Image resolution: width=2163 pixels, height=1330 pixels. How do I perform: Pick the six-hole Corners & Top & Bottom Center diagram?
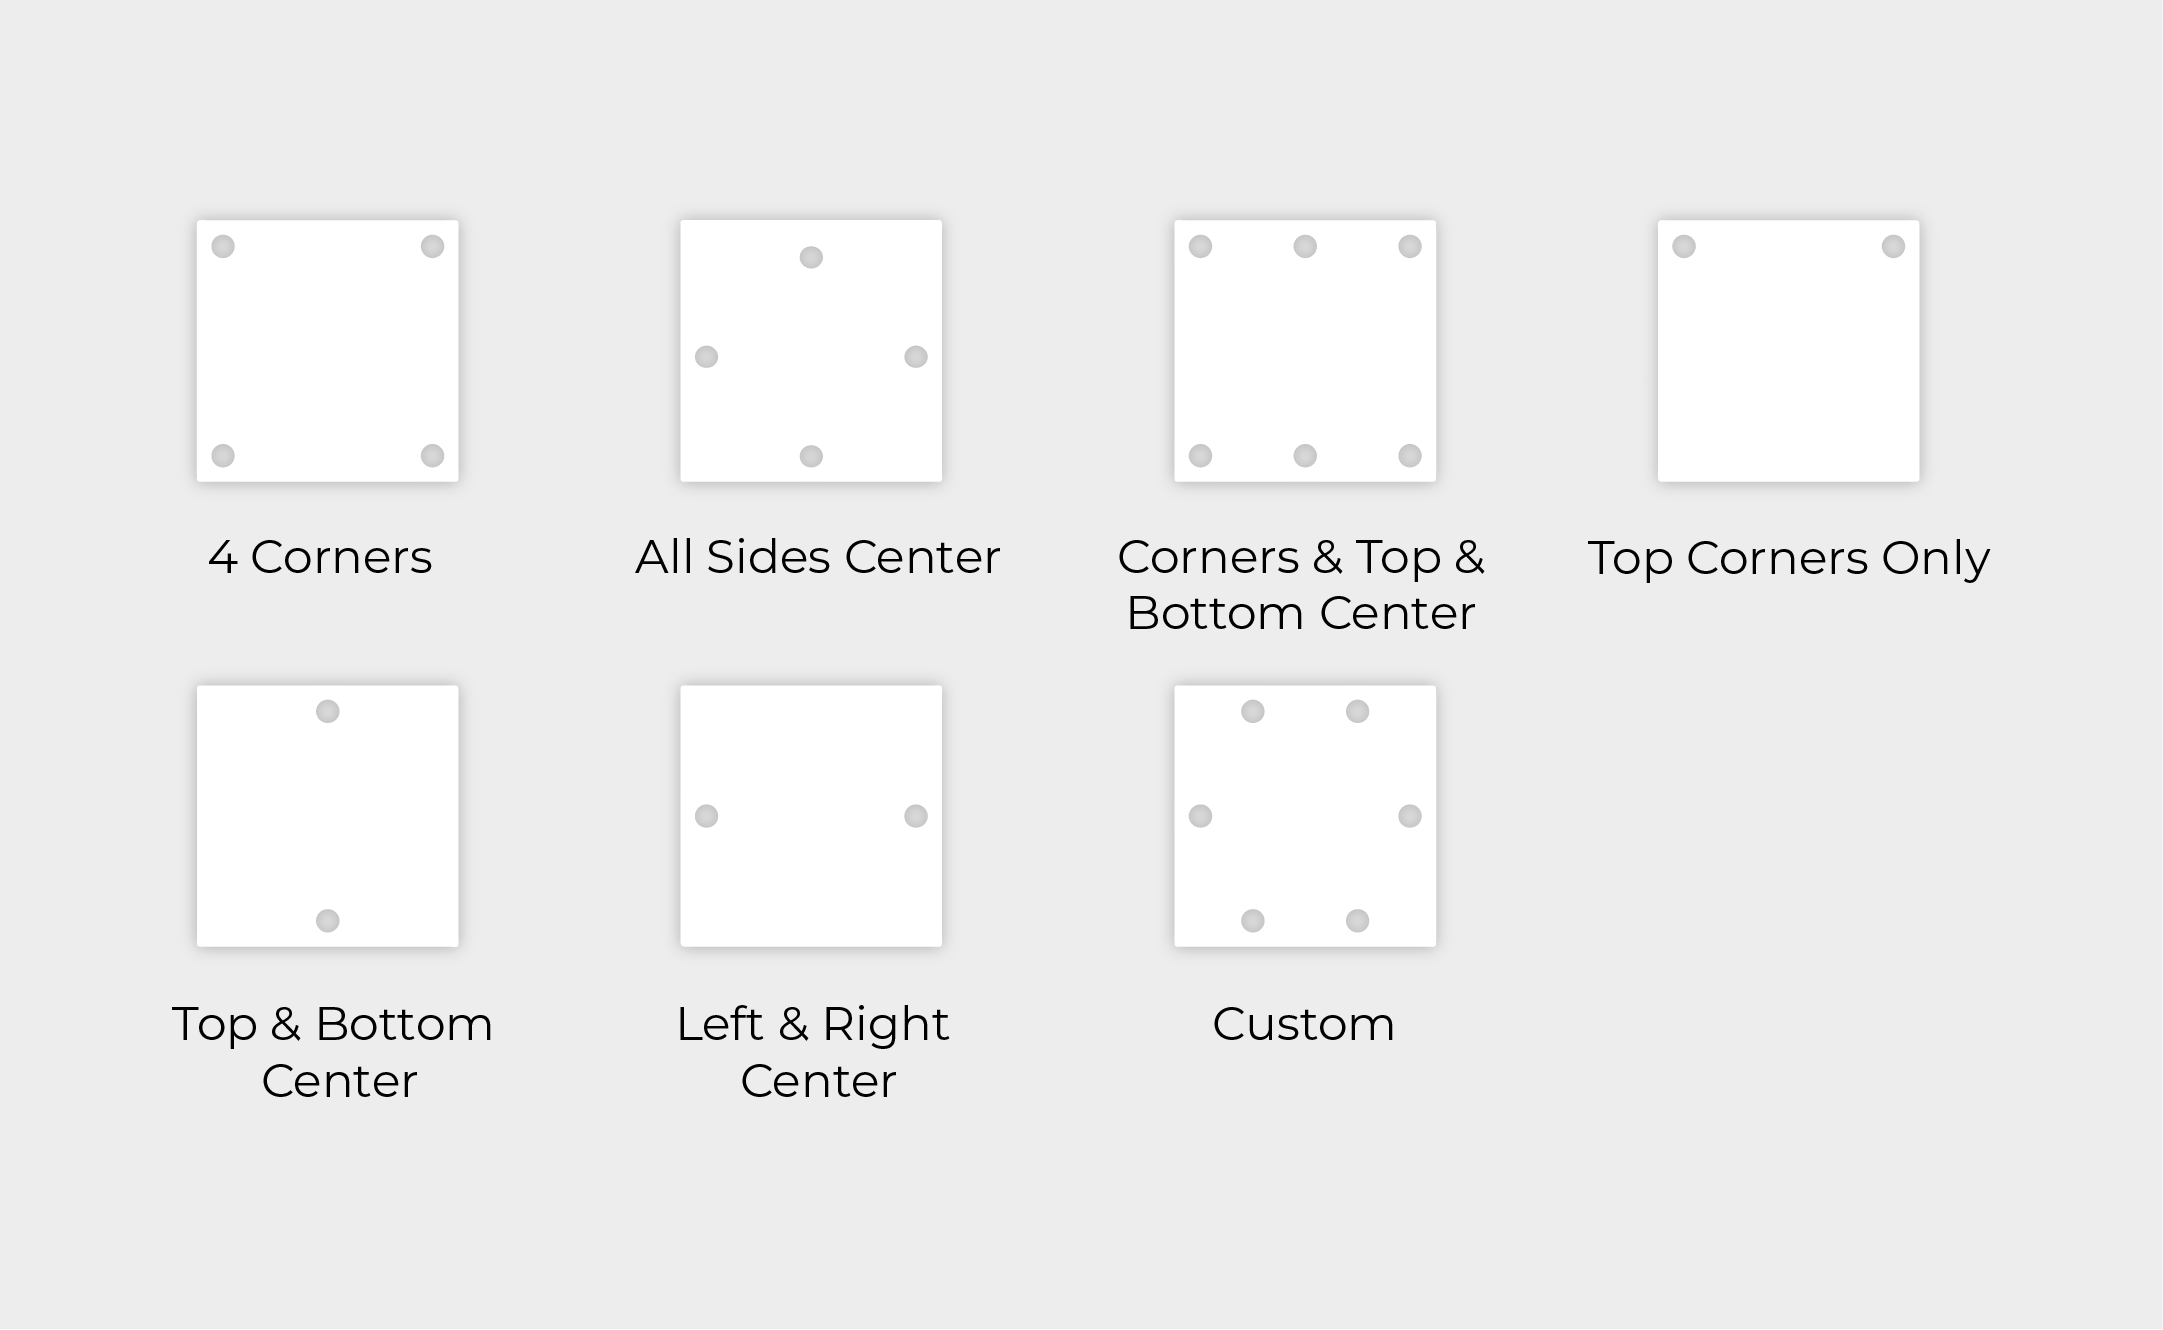[1305, 351]
